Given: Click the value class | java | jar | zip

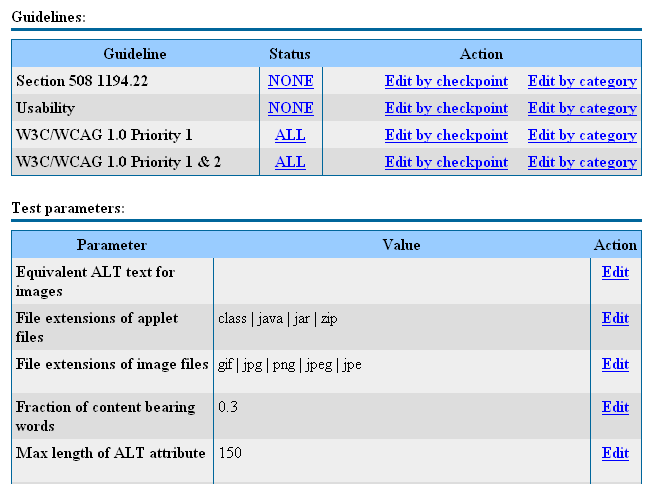Looking at the screenshot, I should coord(278,319).
